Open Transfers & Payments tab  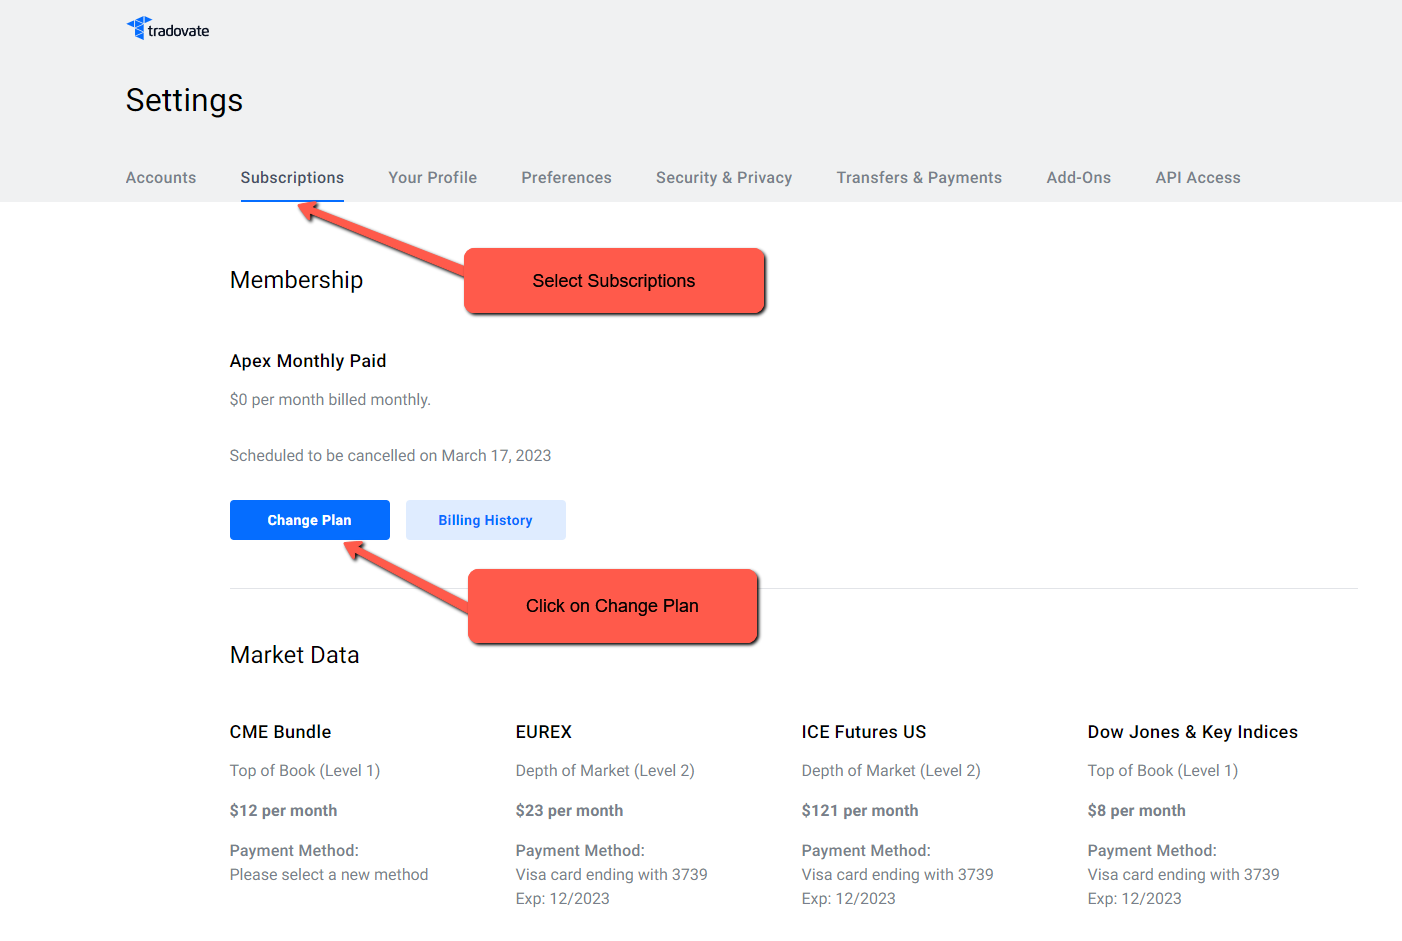coord(919,177)
